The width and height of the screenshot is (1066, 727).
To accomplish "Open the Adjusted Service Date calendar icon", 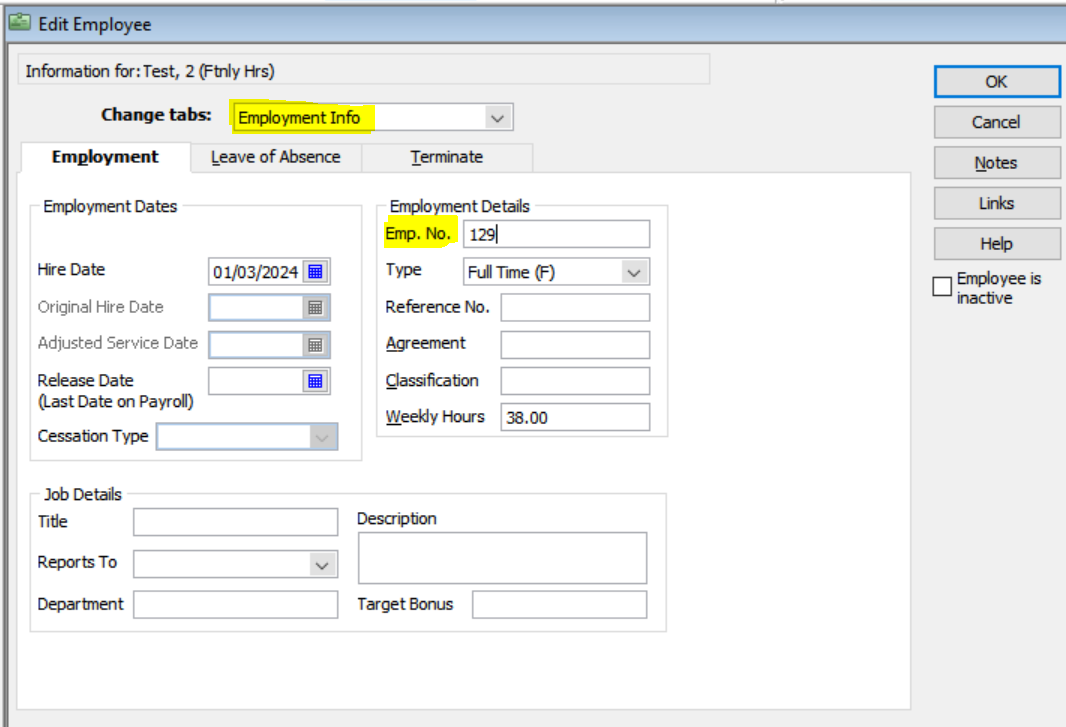I will point(315,345).
